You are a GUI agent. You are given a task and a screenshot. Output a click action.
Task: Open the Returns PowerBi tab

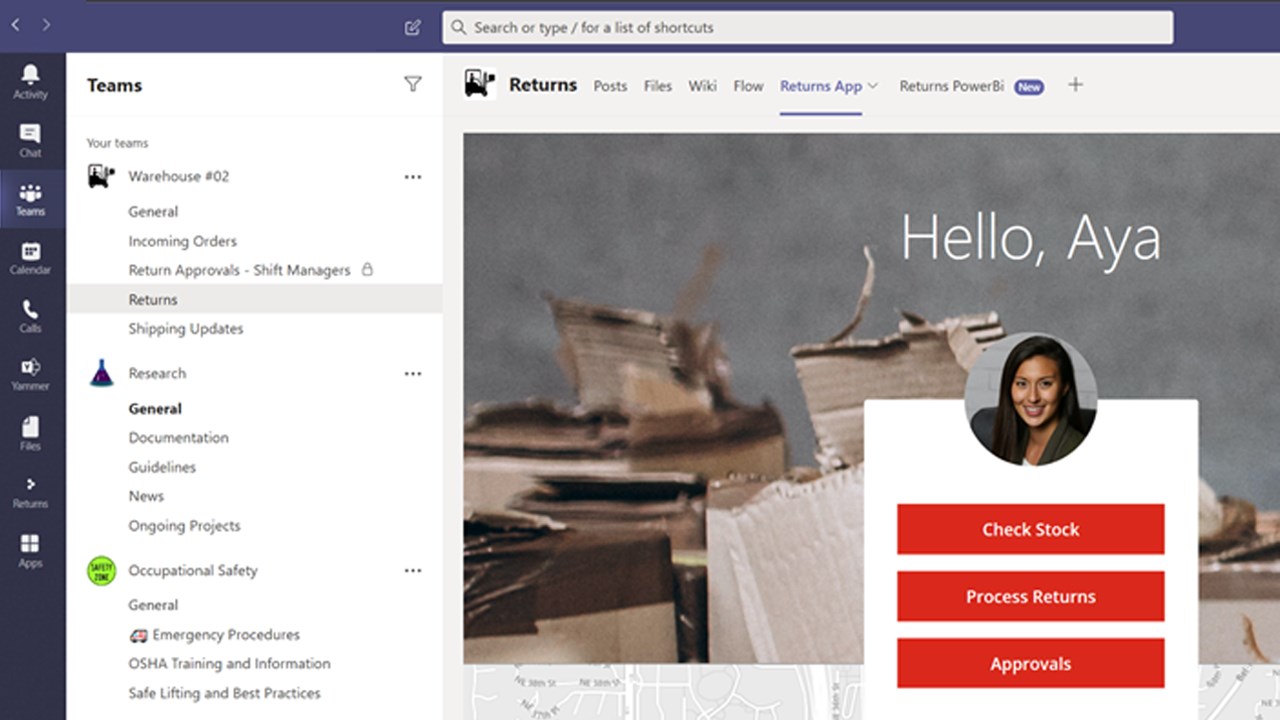[x=951, y=86]
